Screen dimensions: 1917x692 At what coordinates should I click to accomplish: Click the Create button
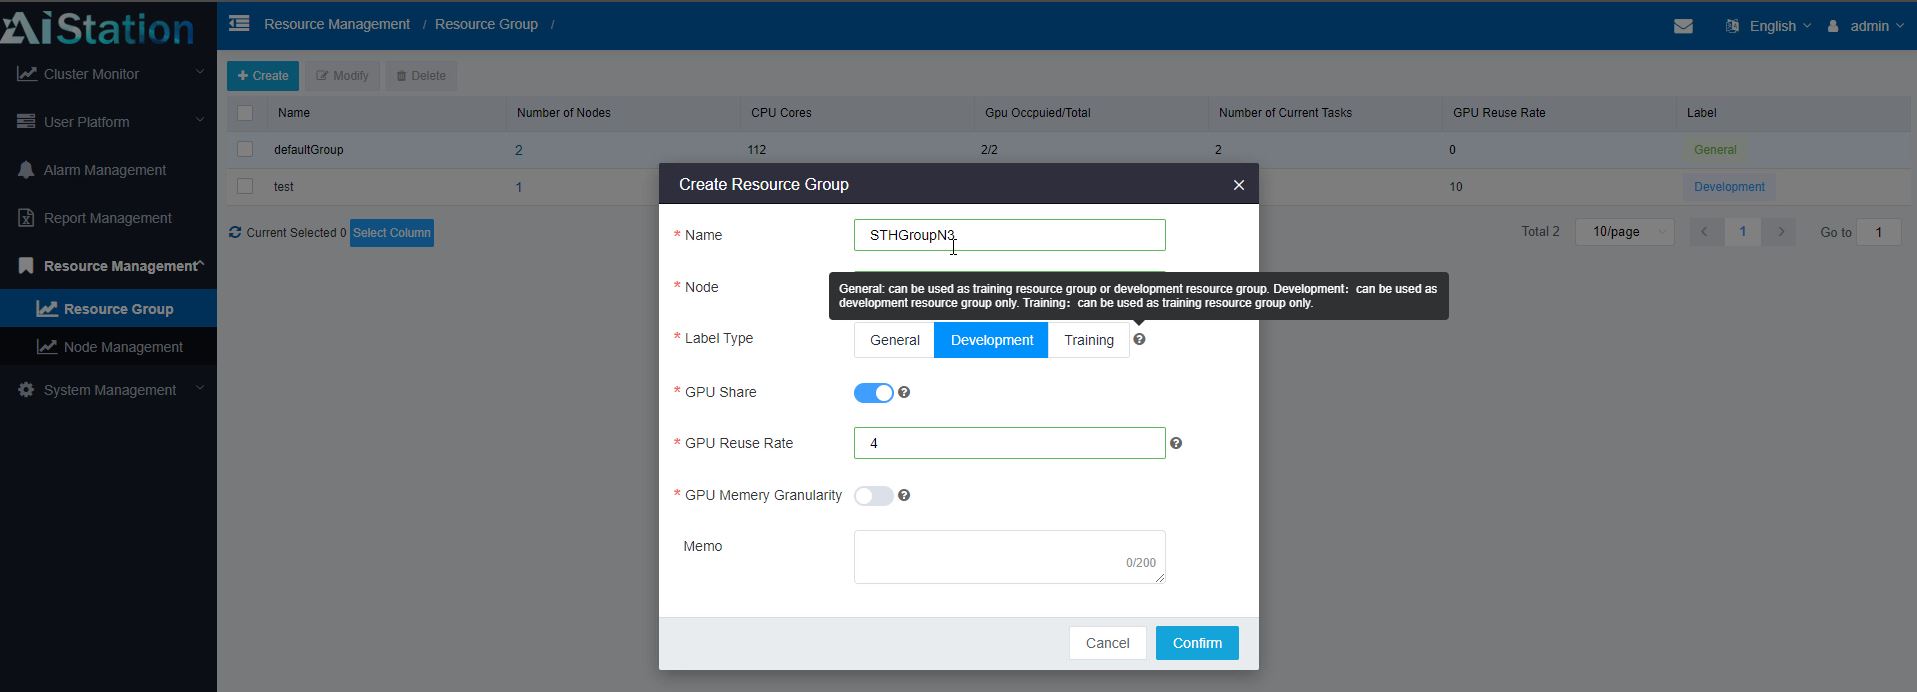(x=263, y=76)
